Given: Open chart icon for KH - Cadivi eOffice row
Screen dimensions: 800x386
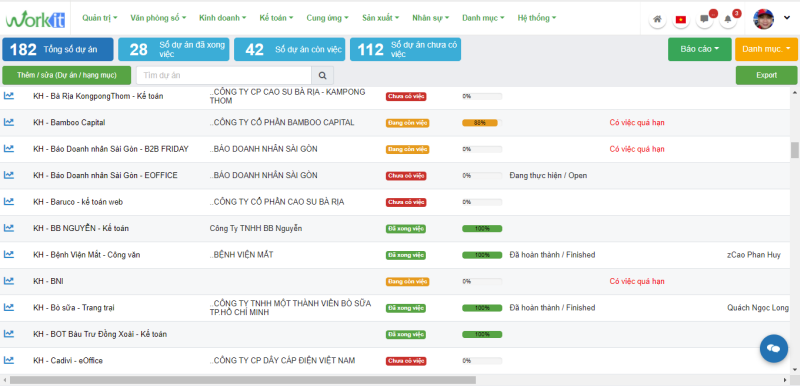Looking at the screenshot, I should (x=9, y=361).
